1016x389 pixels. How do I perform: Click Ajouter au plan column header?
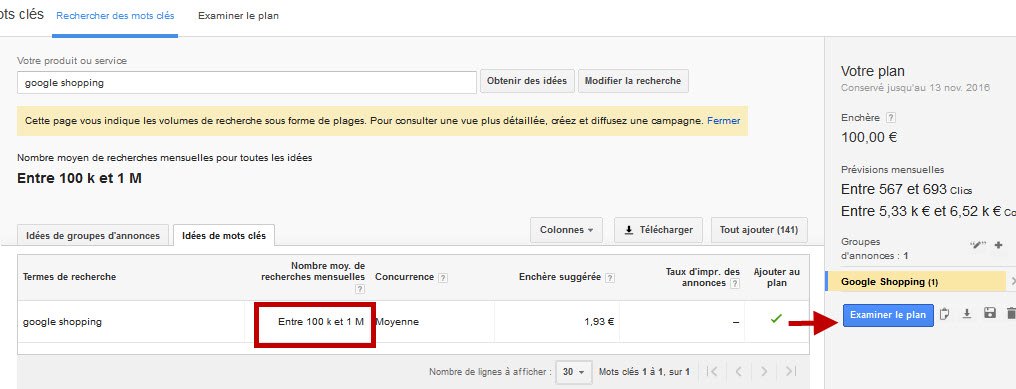776,277
